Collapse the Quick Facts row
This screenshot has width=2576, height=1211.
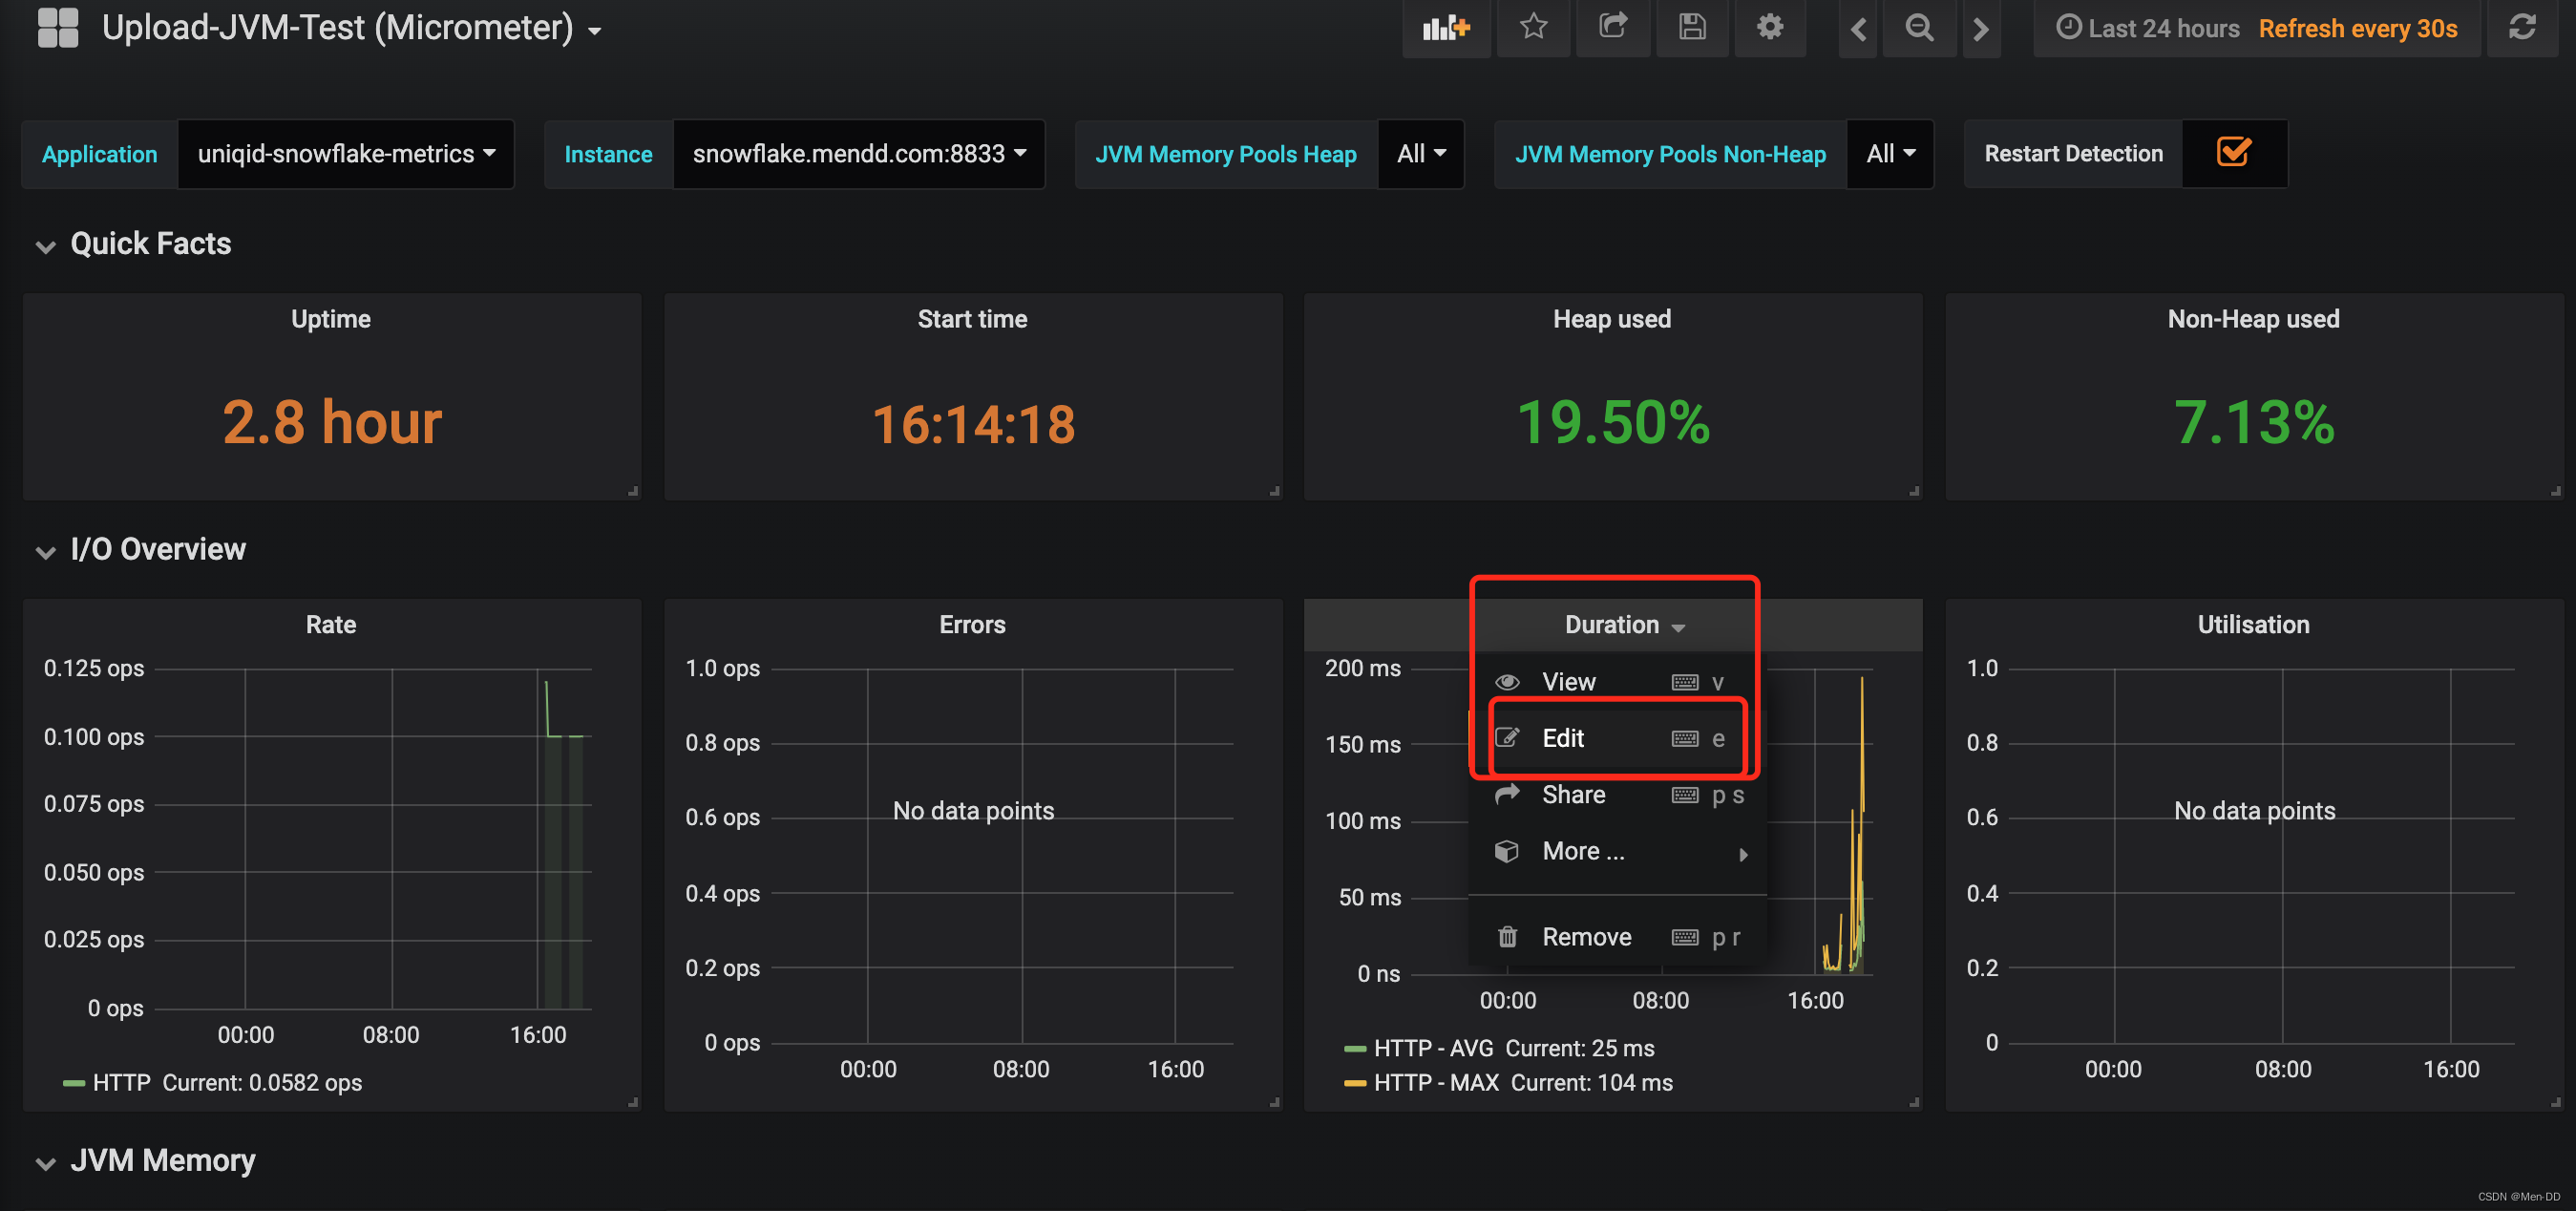(45, 246)
